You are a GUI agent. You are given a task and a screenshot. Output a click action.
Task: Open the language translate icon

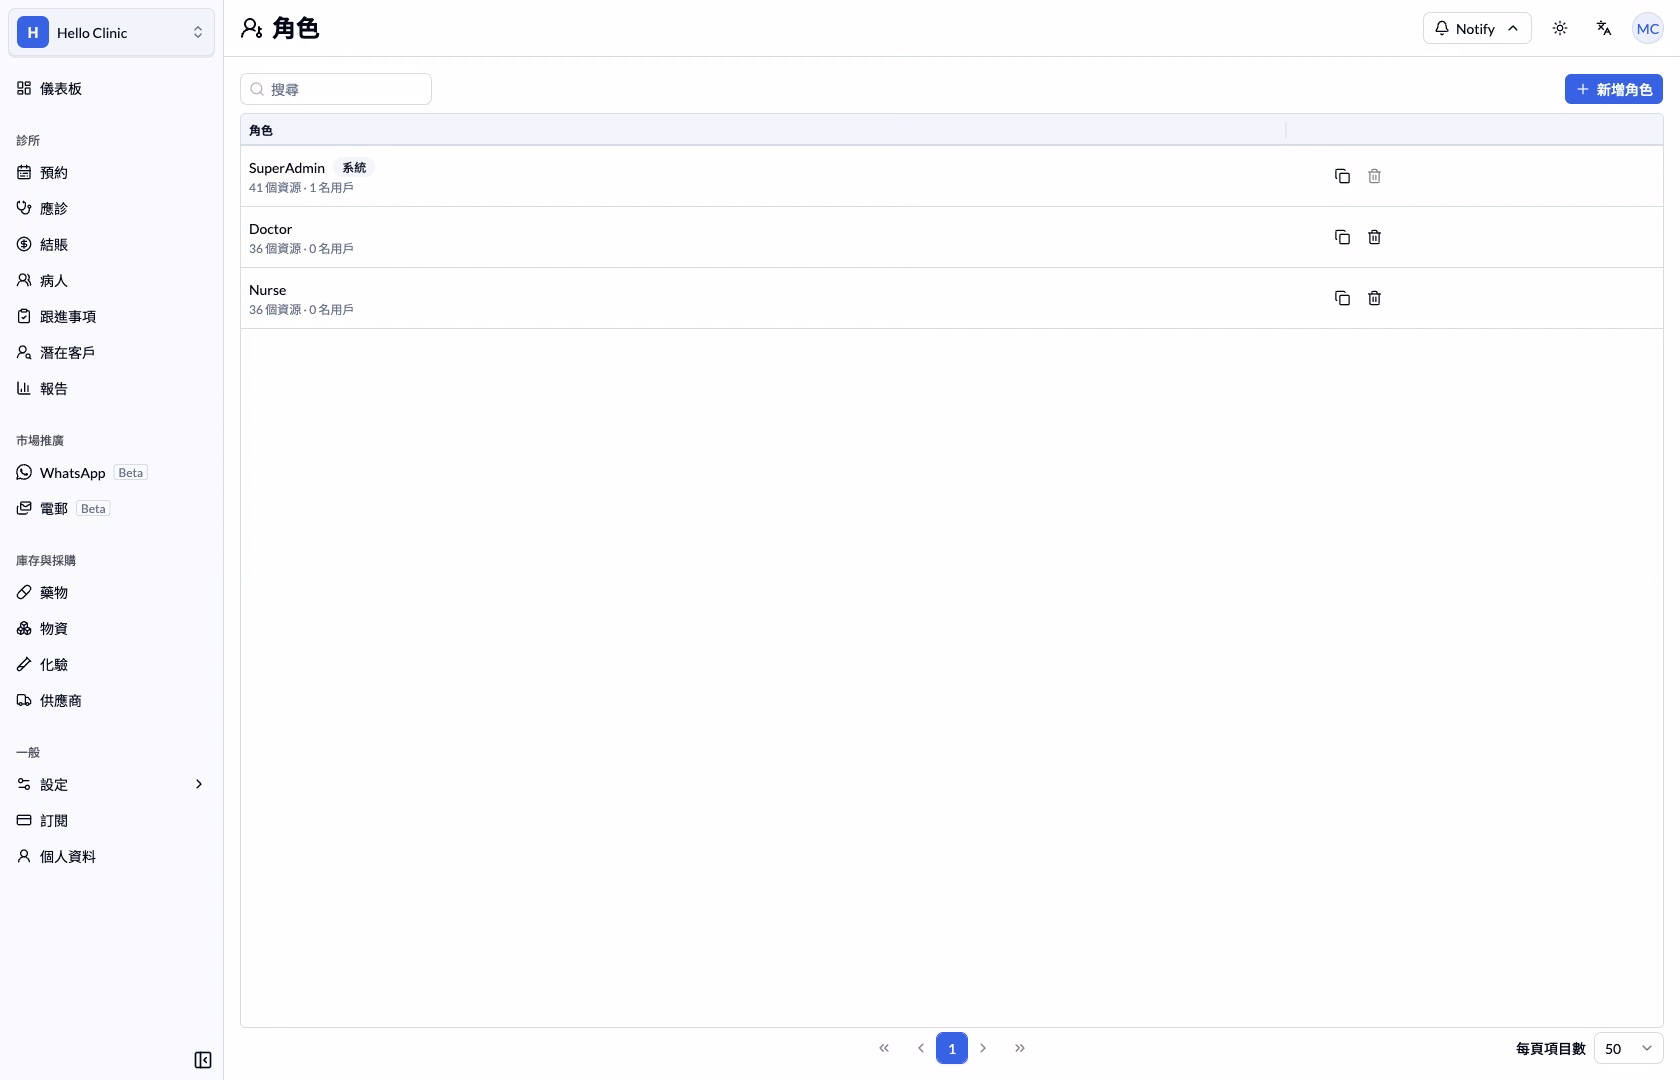(x=1604, y=28)
